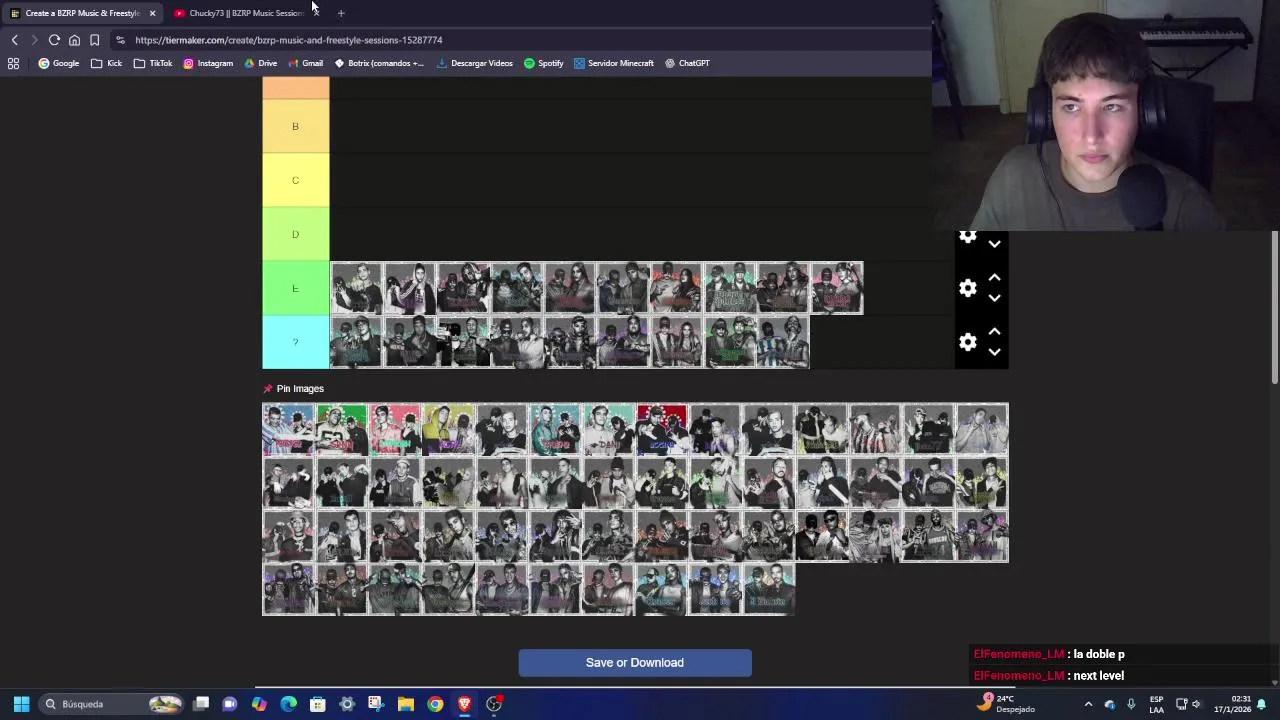View site information icon in address bar

coord(120,40)
